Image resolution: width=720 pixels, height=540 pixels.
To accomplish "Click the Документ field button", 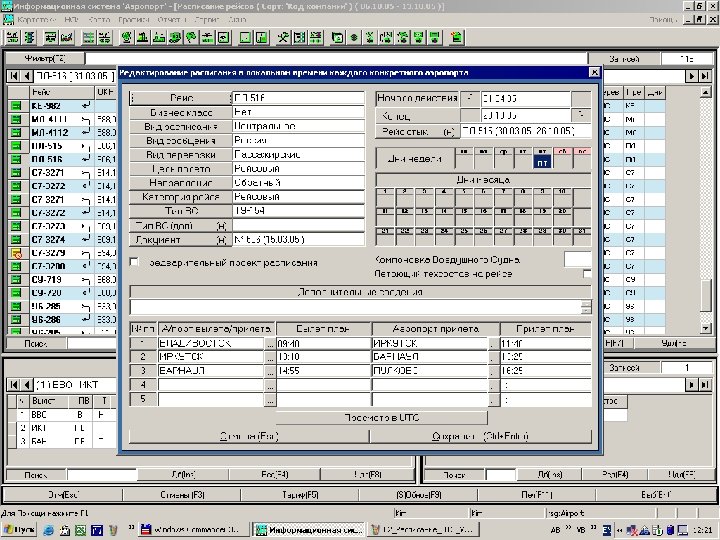I will [180, 240].
